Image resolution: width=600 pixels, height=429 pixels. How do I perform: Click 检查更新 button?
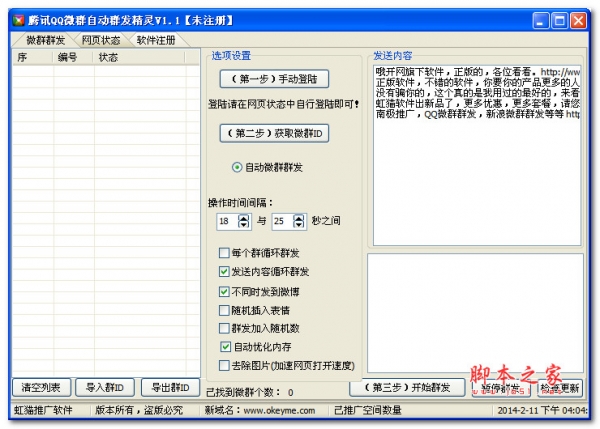coord(559,388)
